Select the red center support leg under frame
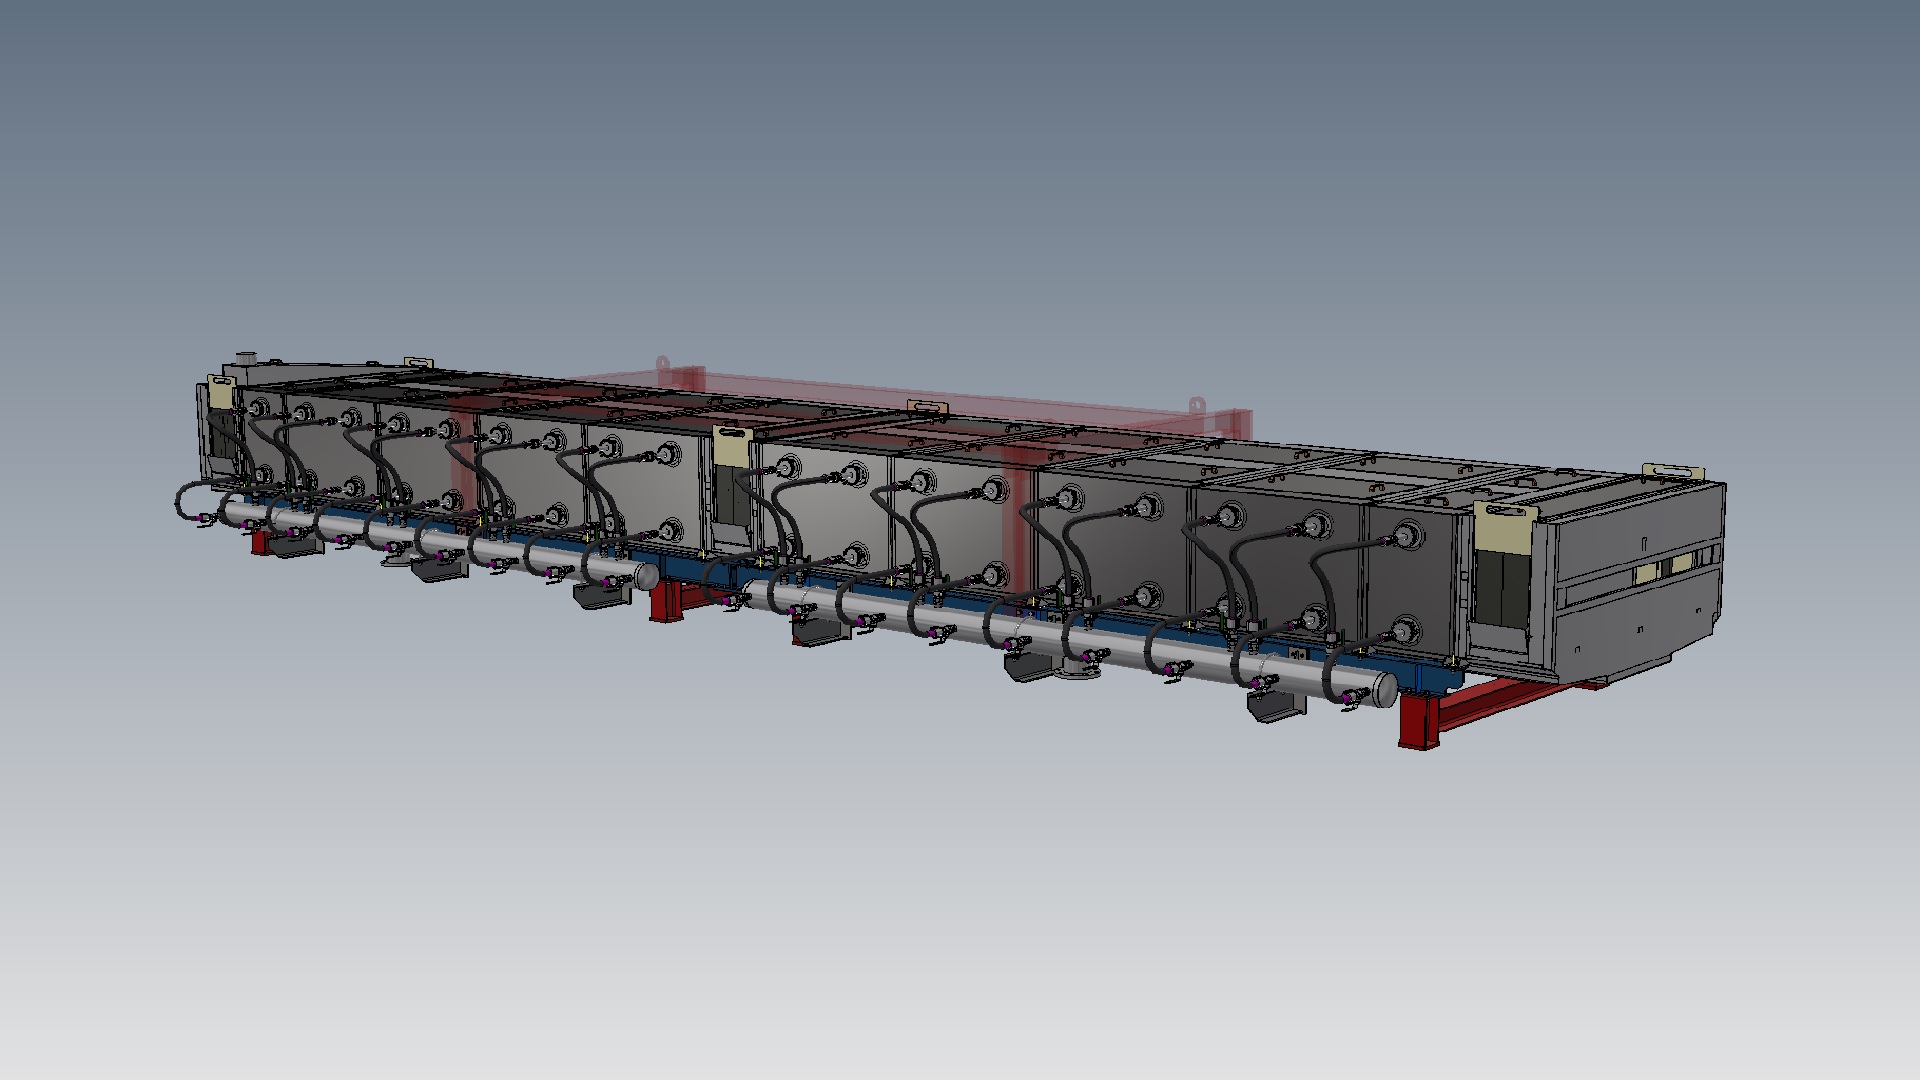The image size is (1920, 1080). 668,603
